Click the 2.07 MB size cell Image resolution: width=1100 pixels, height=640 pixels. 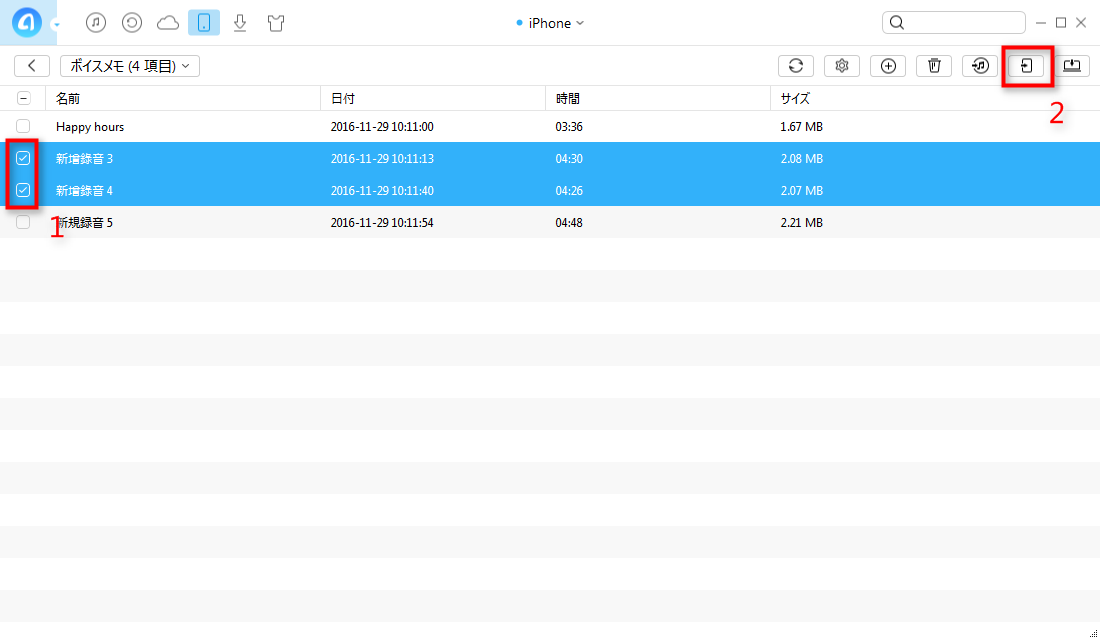[x=801, y=191]
